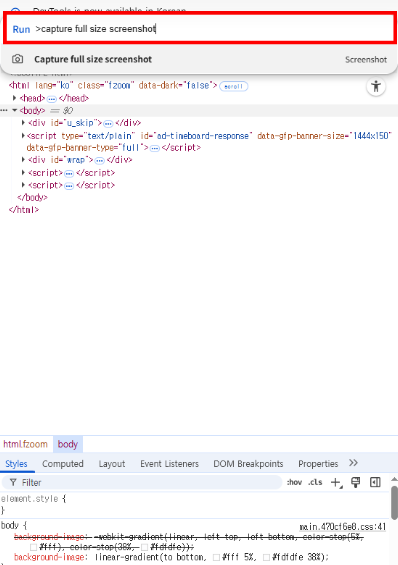This screenshot has width=398, height=565.
Task: Open #fff swatch in struck-through gradient
Action: [33, 548]
